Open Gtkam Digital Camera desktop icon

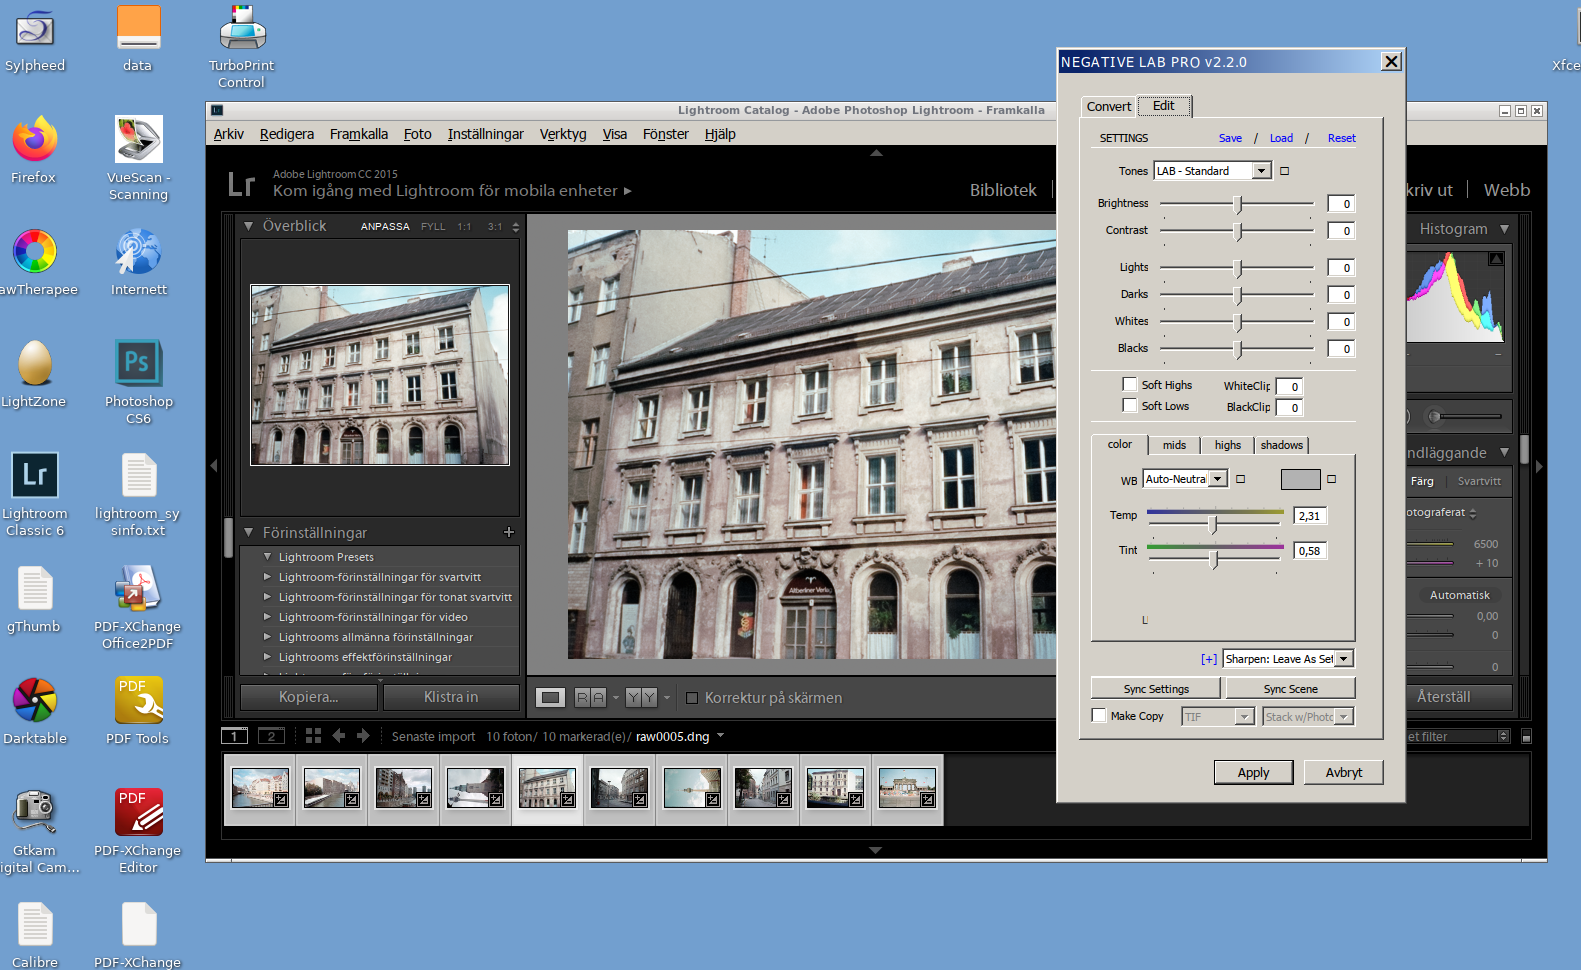pyautogui.click(x=35, y=831)
